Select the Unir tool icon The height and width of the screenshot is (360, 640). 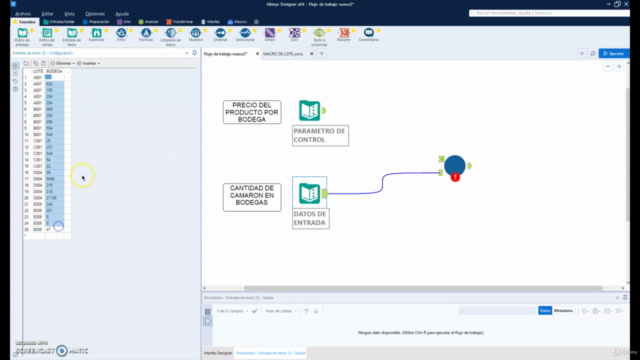[x=294, y=33]
